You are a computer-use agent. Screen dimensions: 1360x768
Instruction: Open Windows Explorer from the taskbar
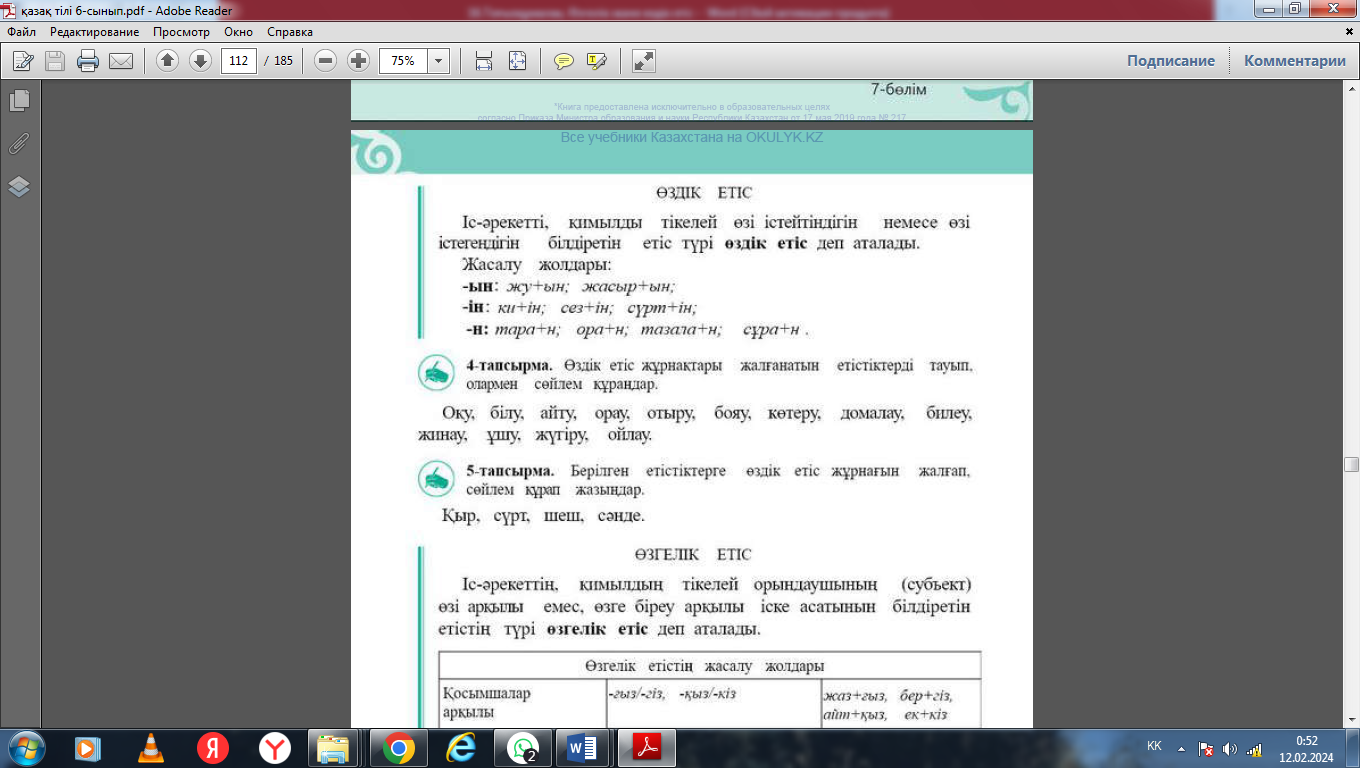coord(333,748)
